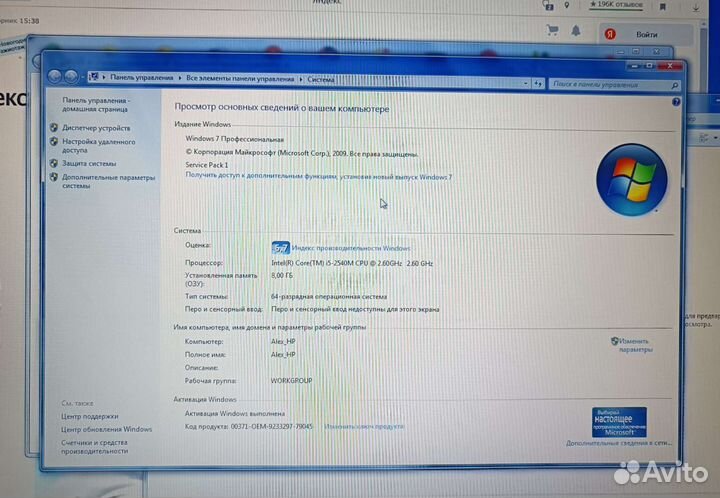Screen dimensions: 720x498
Task: Select Service Pack 1 text
Action: pos(207,165)
